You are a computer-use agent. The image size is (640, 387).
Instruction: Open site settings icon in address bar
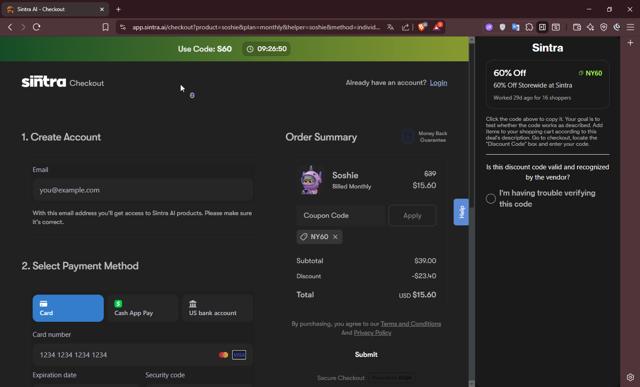click(x=122, y=27)
